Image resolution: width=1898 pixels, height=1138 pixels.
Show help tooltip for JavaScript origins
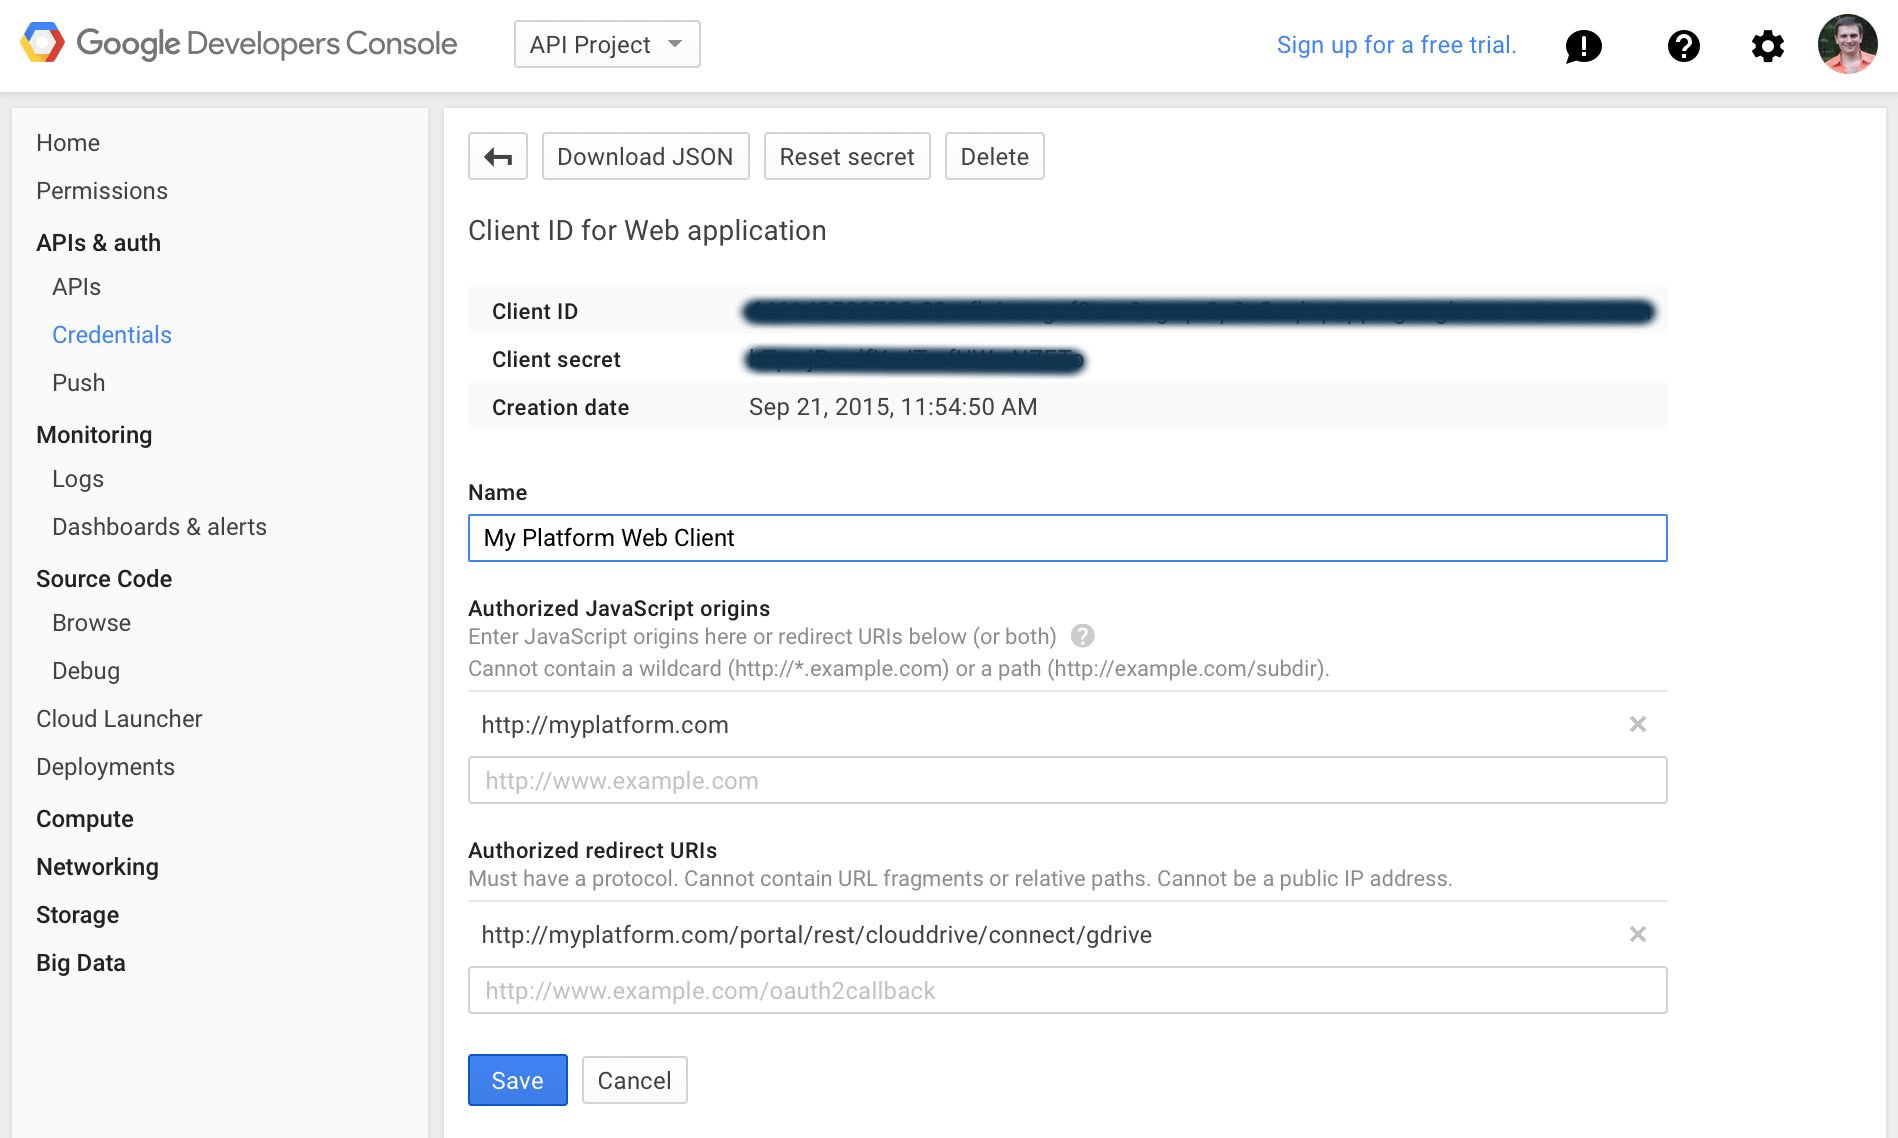[x=1082, y=636]
